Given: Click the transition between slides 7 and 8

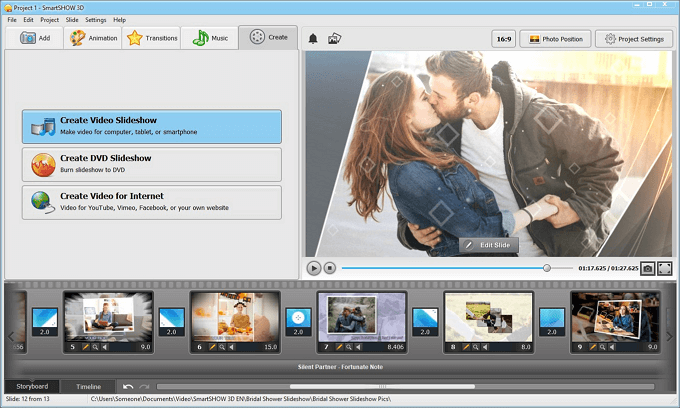Looking at the screenshot, I should (x=425, y=322).
